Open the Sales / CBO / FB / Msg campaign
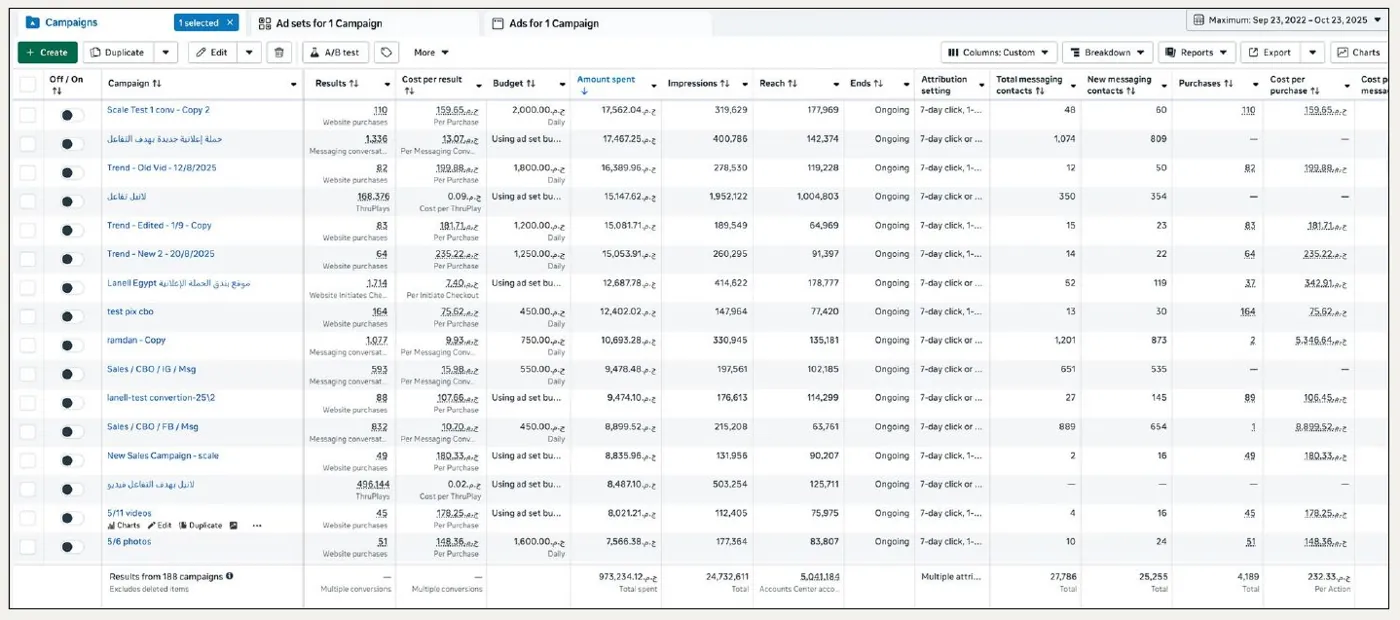The width and height of the screenshot is (1400, 620). 153,427
